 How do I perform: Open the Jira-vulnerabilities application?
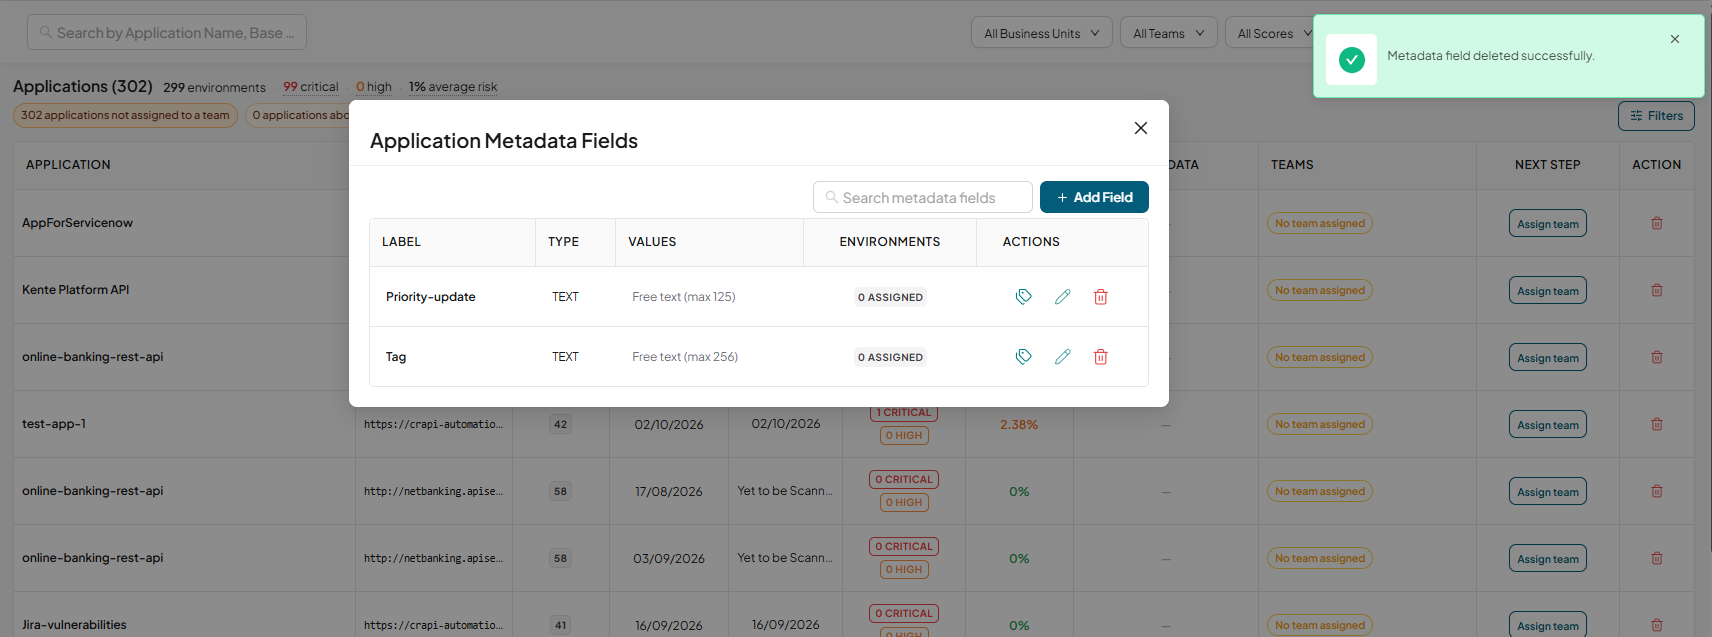tap(74, 625)
